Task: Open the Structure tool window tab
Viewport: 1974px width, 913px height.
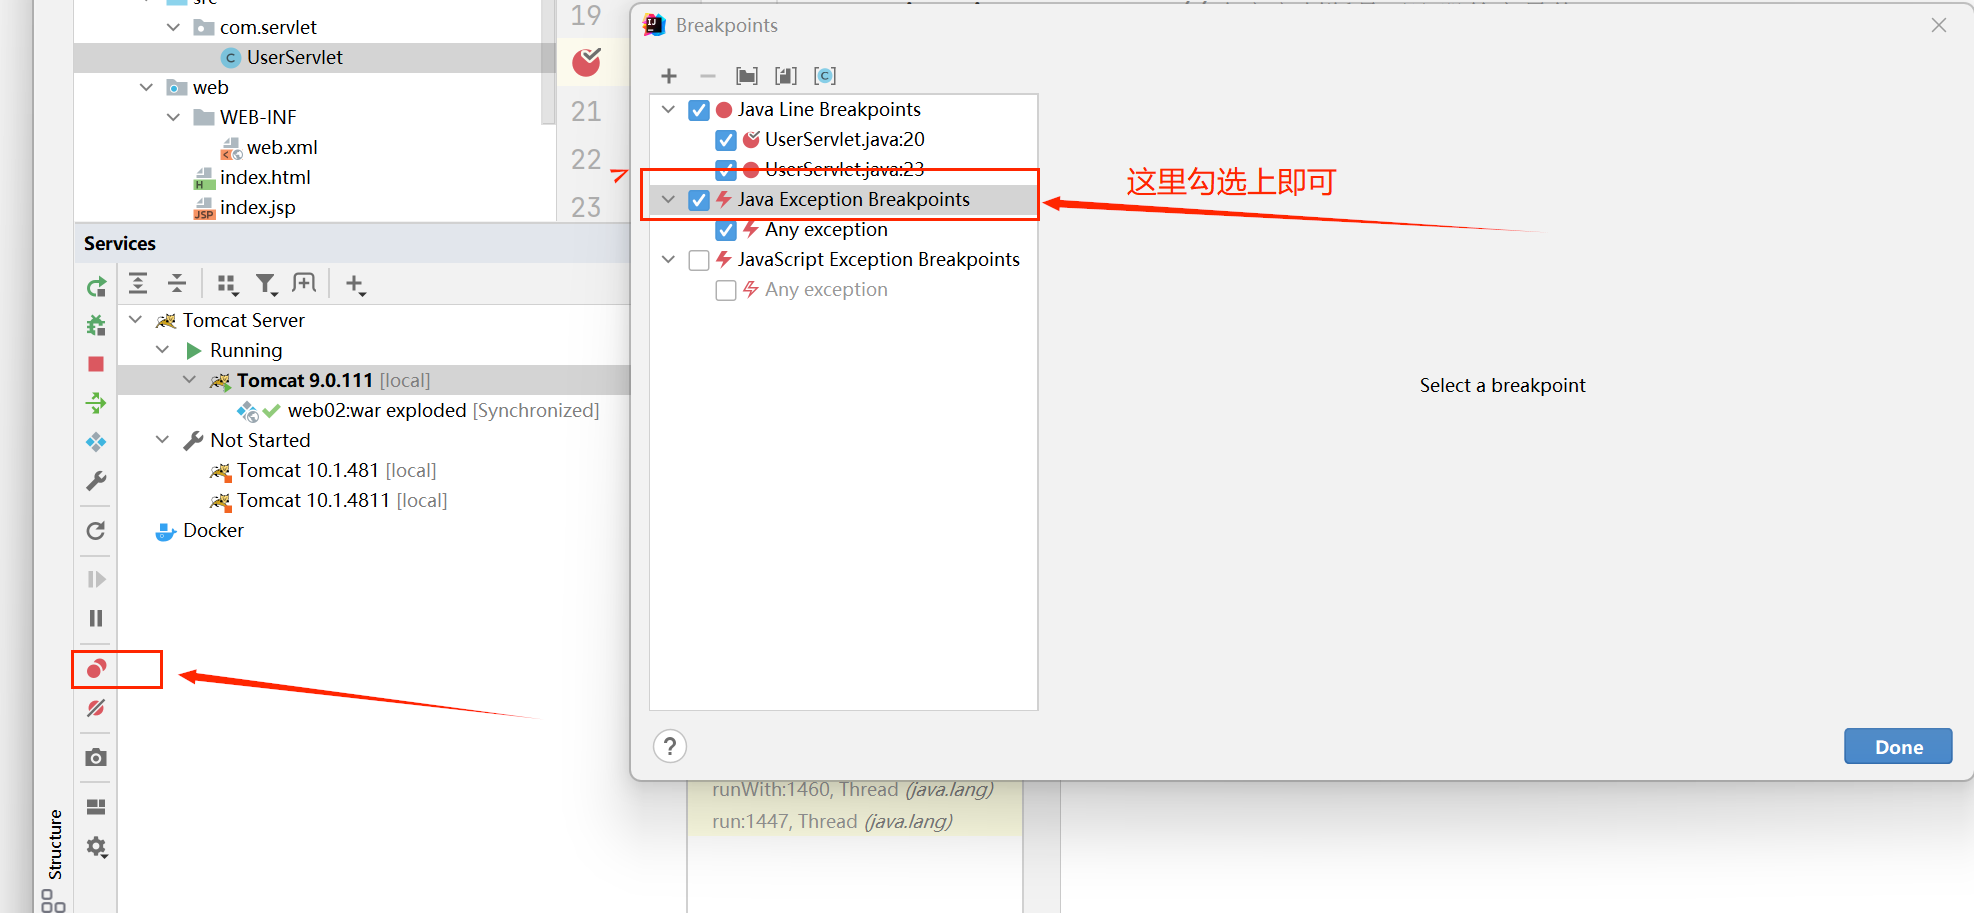Action: [x=55, y=844]
